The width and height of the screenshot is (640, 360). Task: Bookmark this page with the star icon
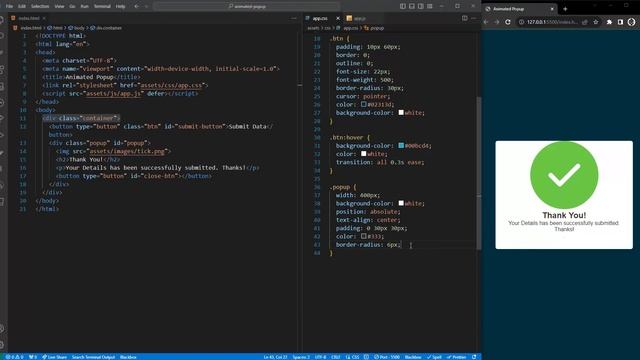pos(596,22)
